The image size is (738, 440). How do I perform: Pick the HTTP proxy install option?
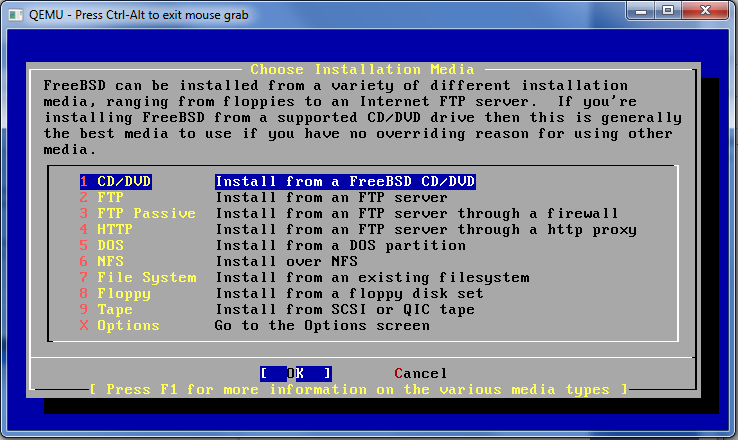tap(106, 230)
